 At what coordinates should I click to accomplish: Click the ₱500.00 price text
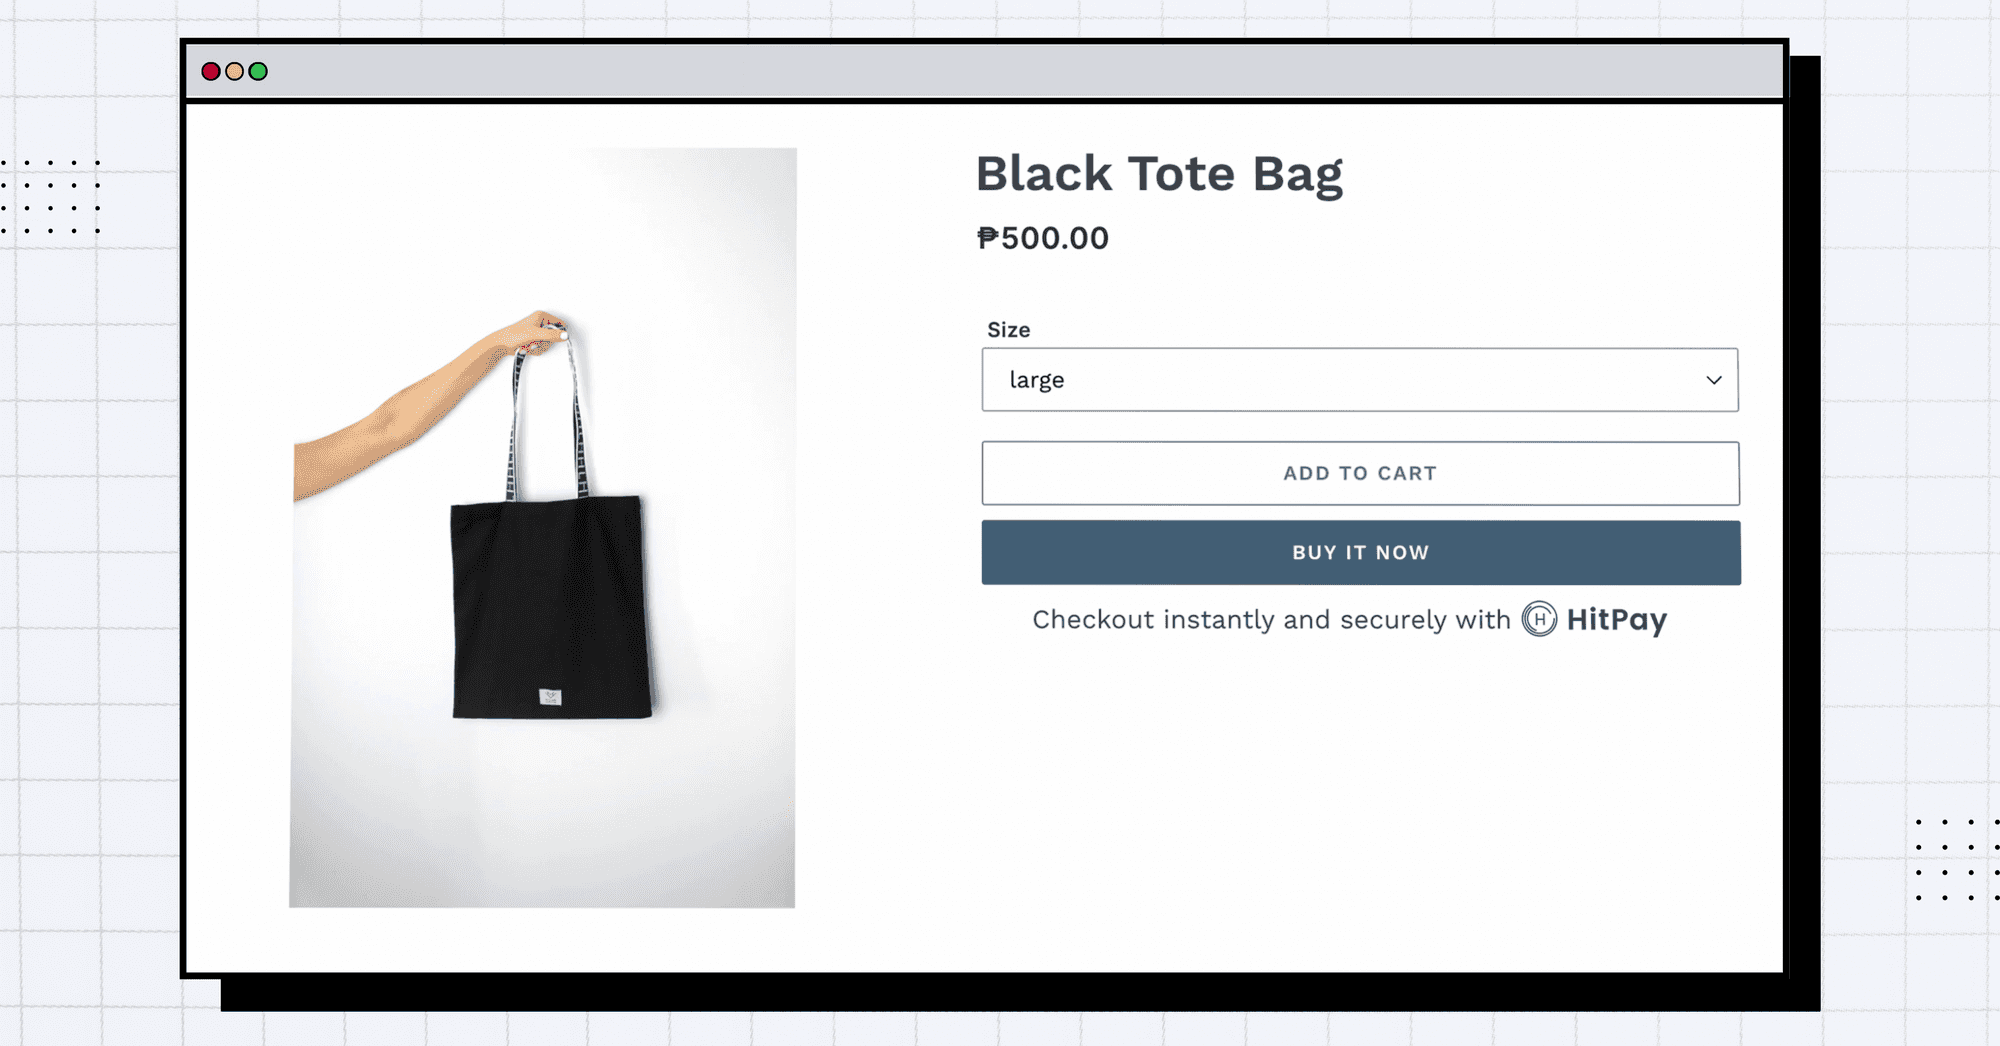coord(1043,238)
